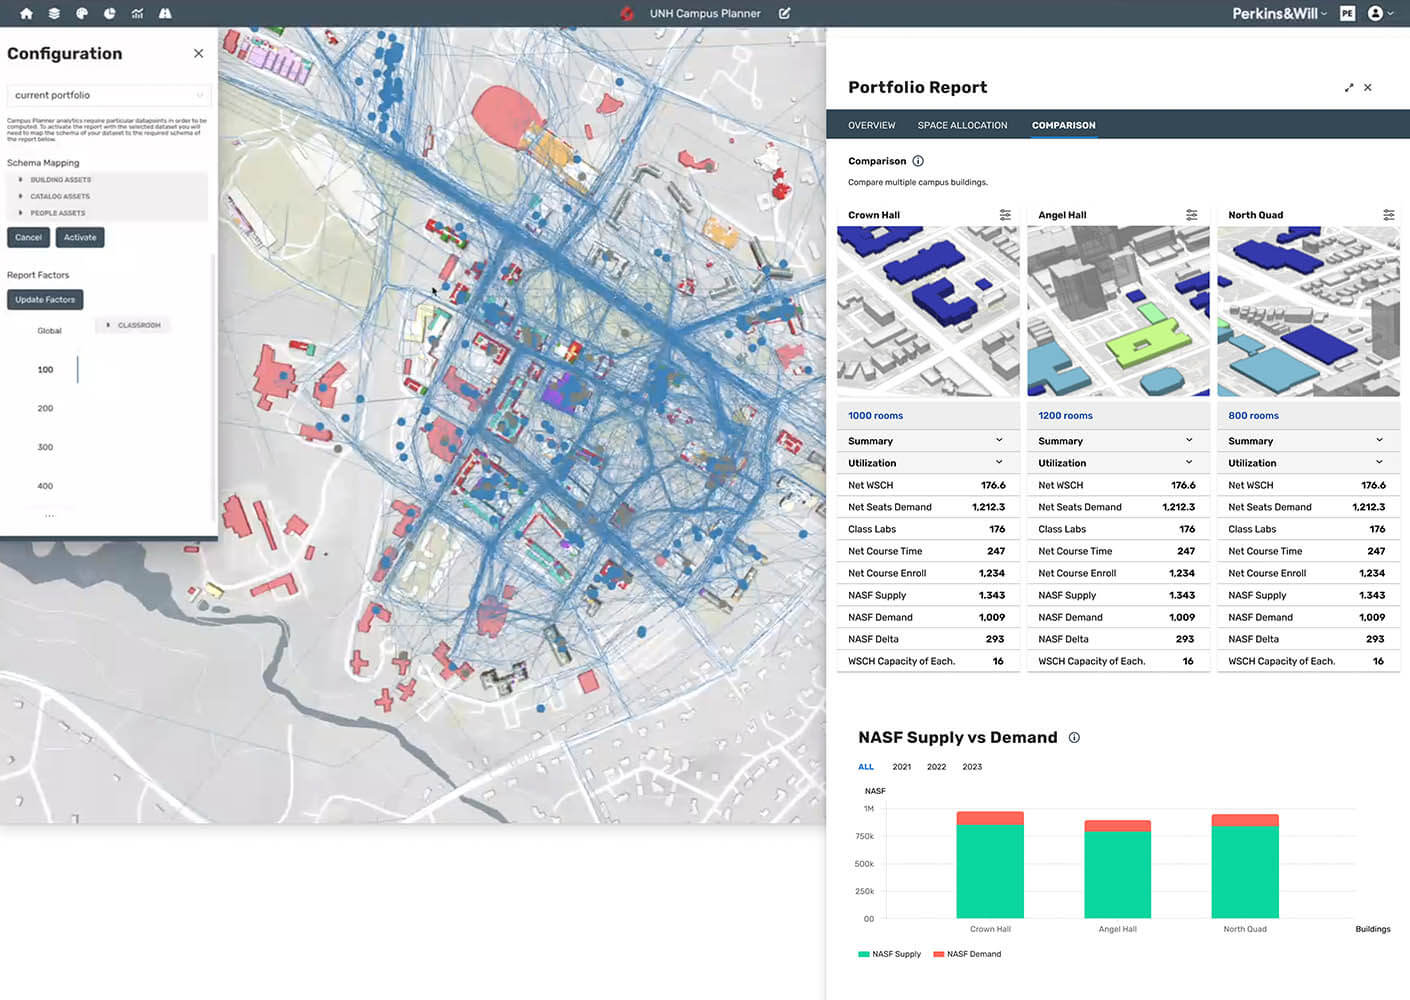Select the color palette icon
Viewport: 1410px width, 1000px height.
pos(82,13)
